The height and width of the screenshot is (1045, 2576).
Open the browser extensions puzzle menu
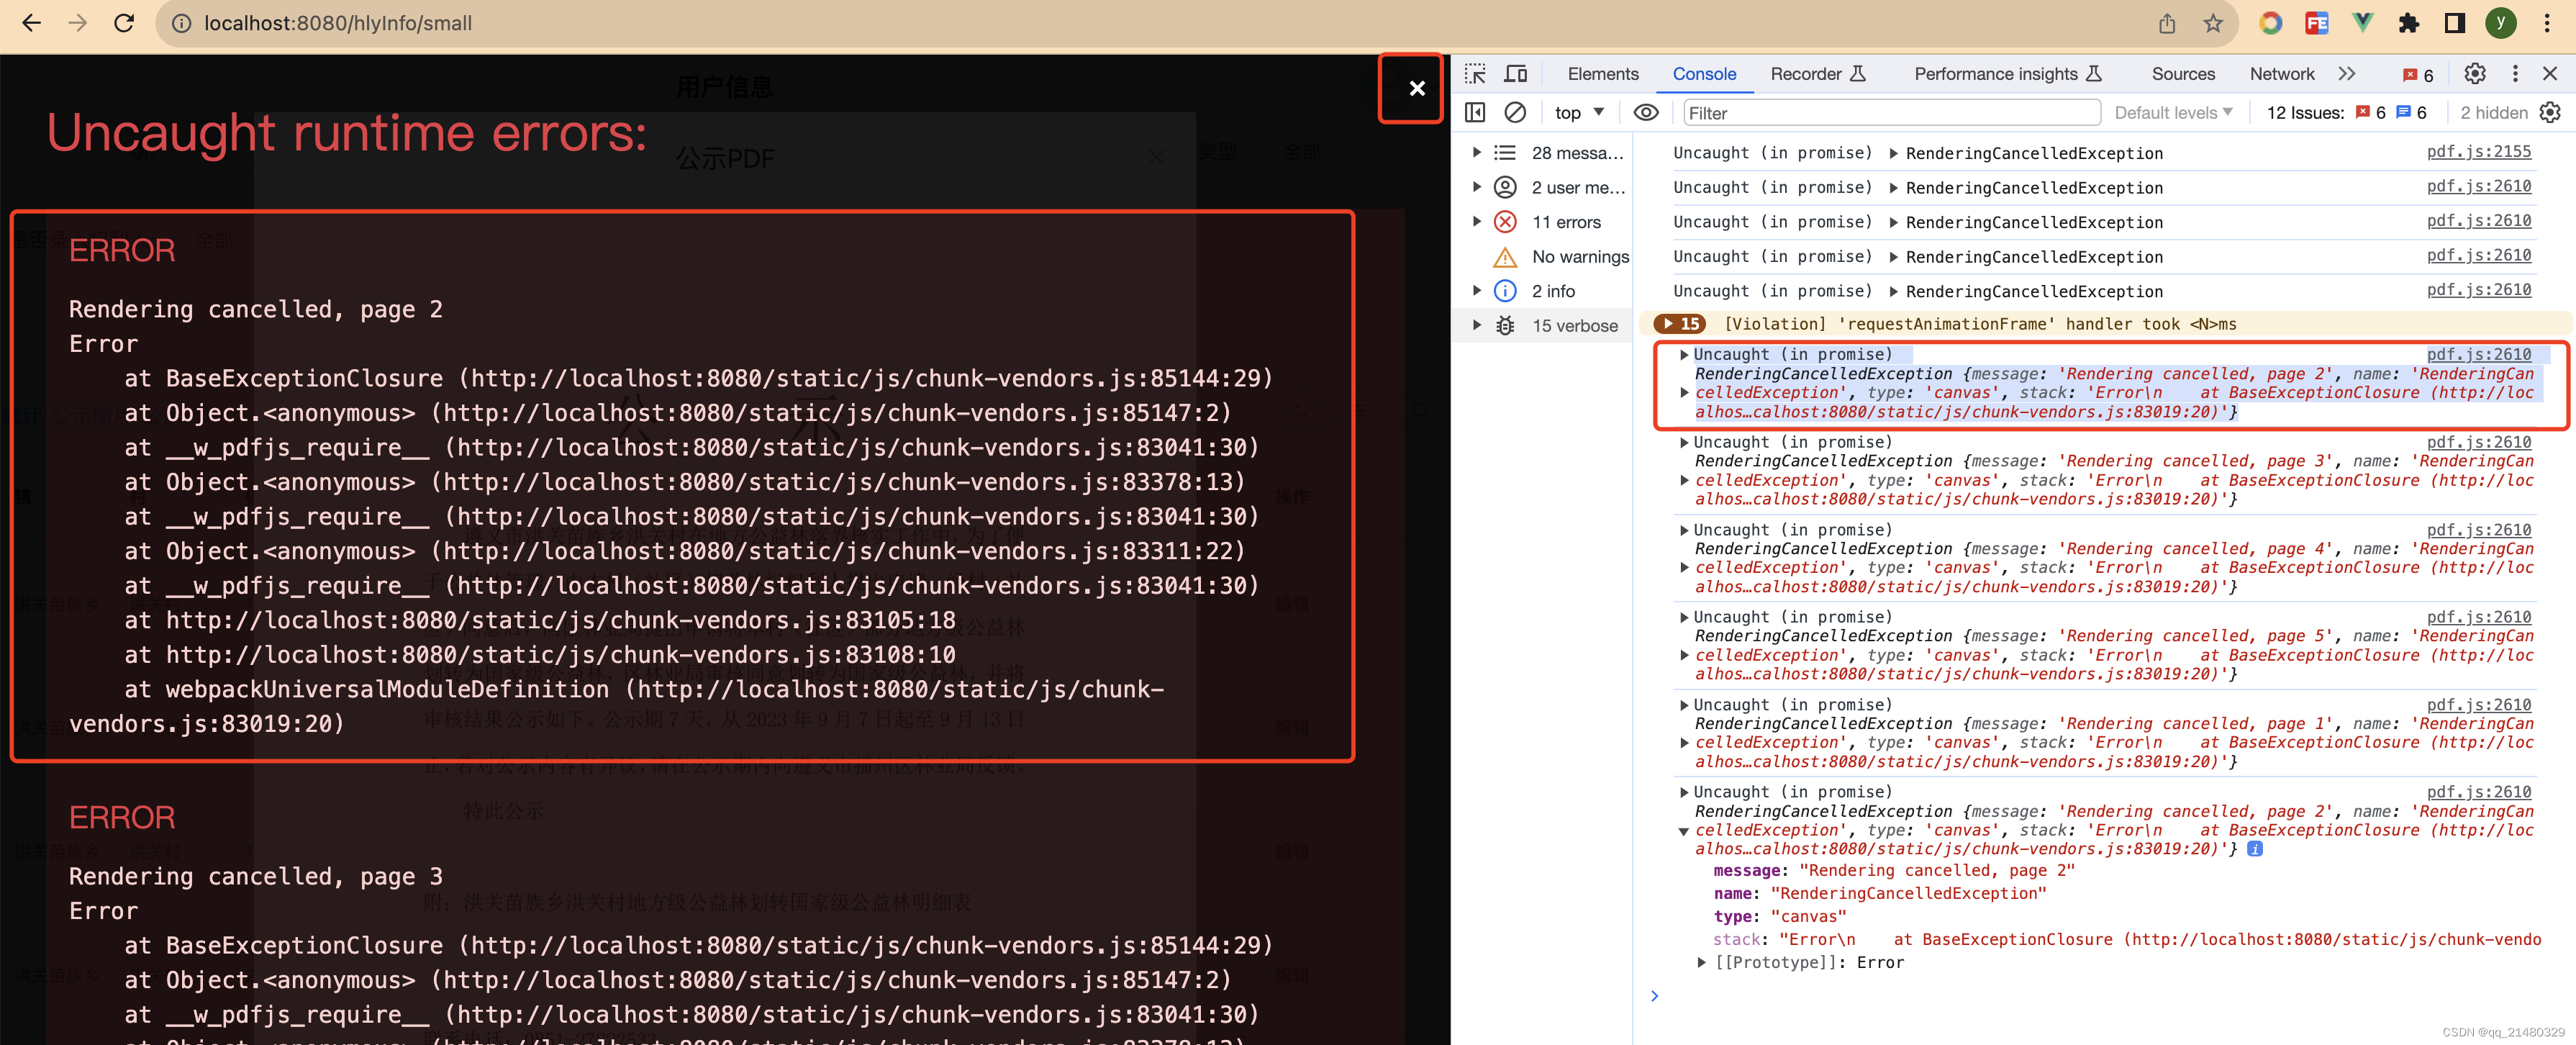click(x=2410, y=23)
